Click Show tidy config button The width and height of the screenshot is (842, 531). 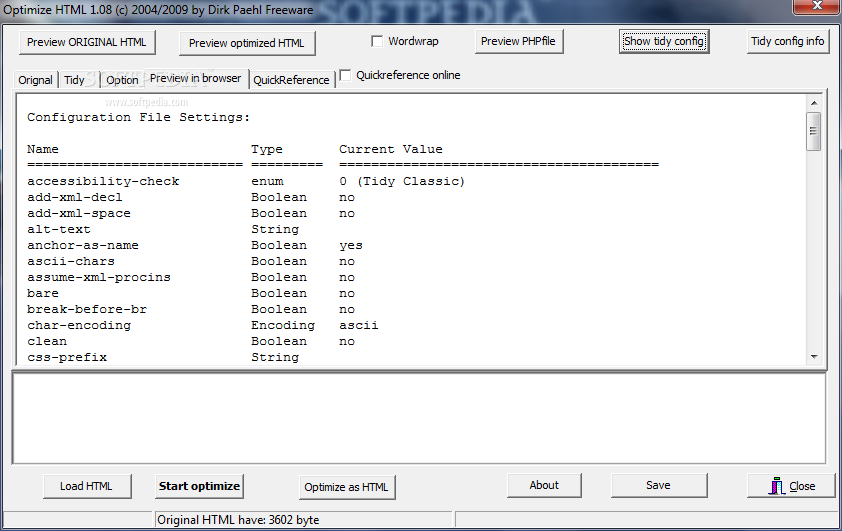point(664,41)
